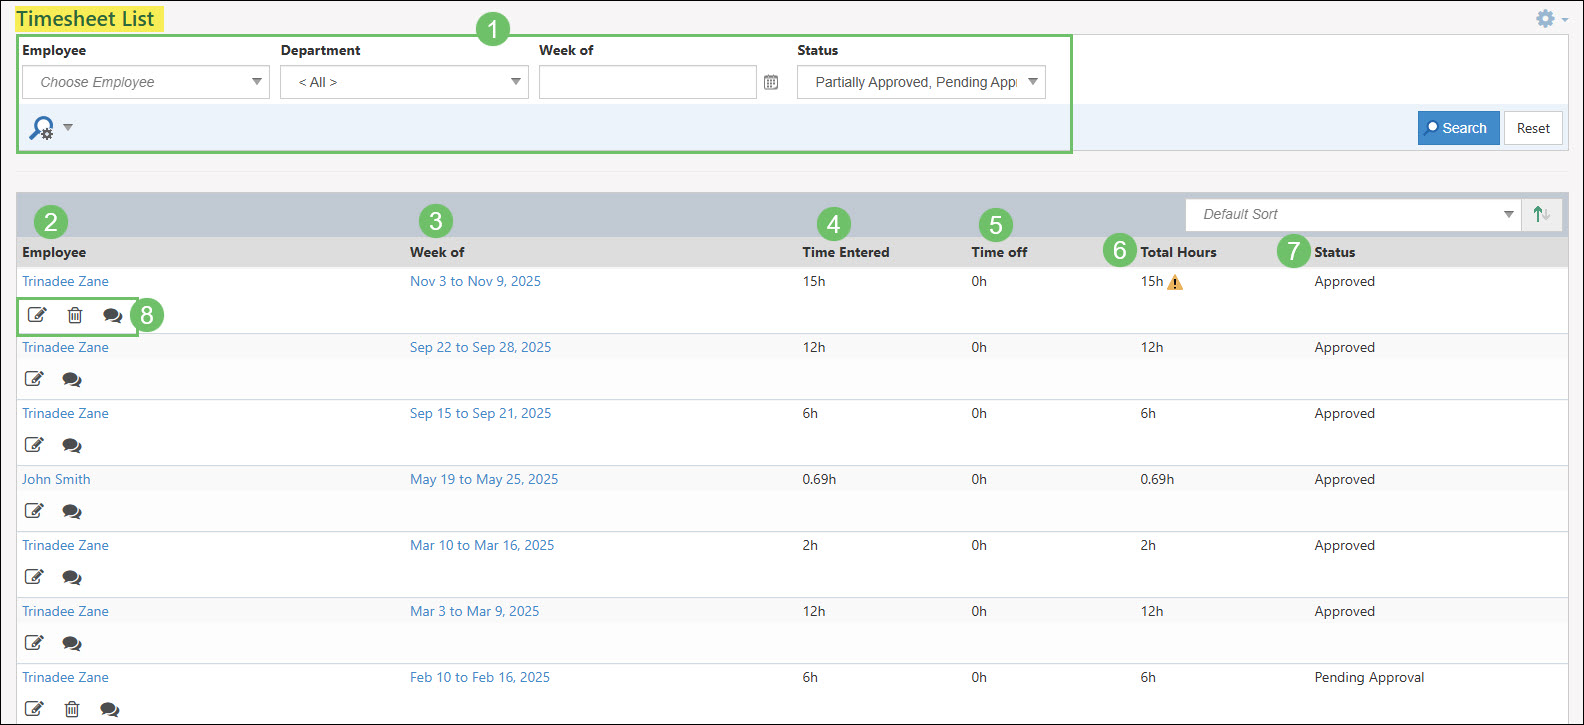1584x725 pixels.
Task: Click the 15h time entered value
Action: [814, 281]
